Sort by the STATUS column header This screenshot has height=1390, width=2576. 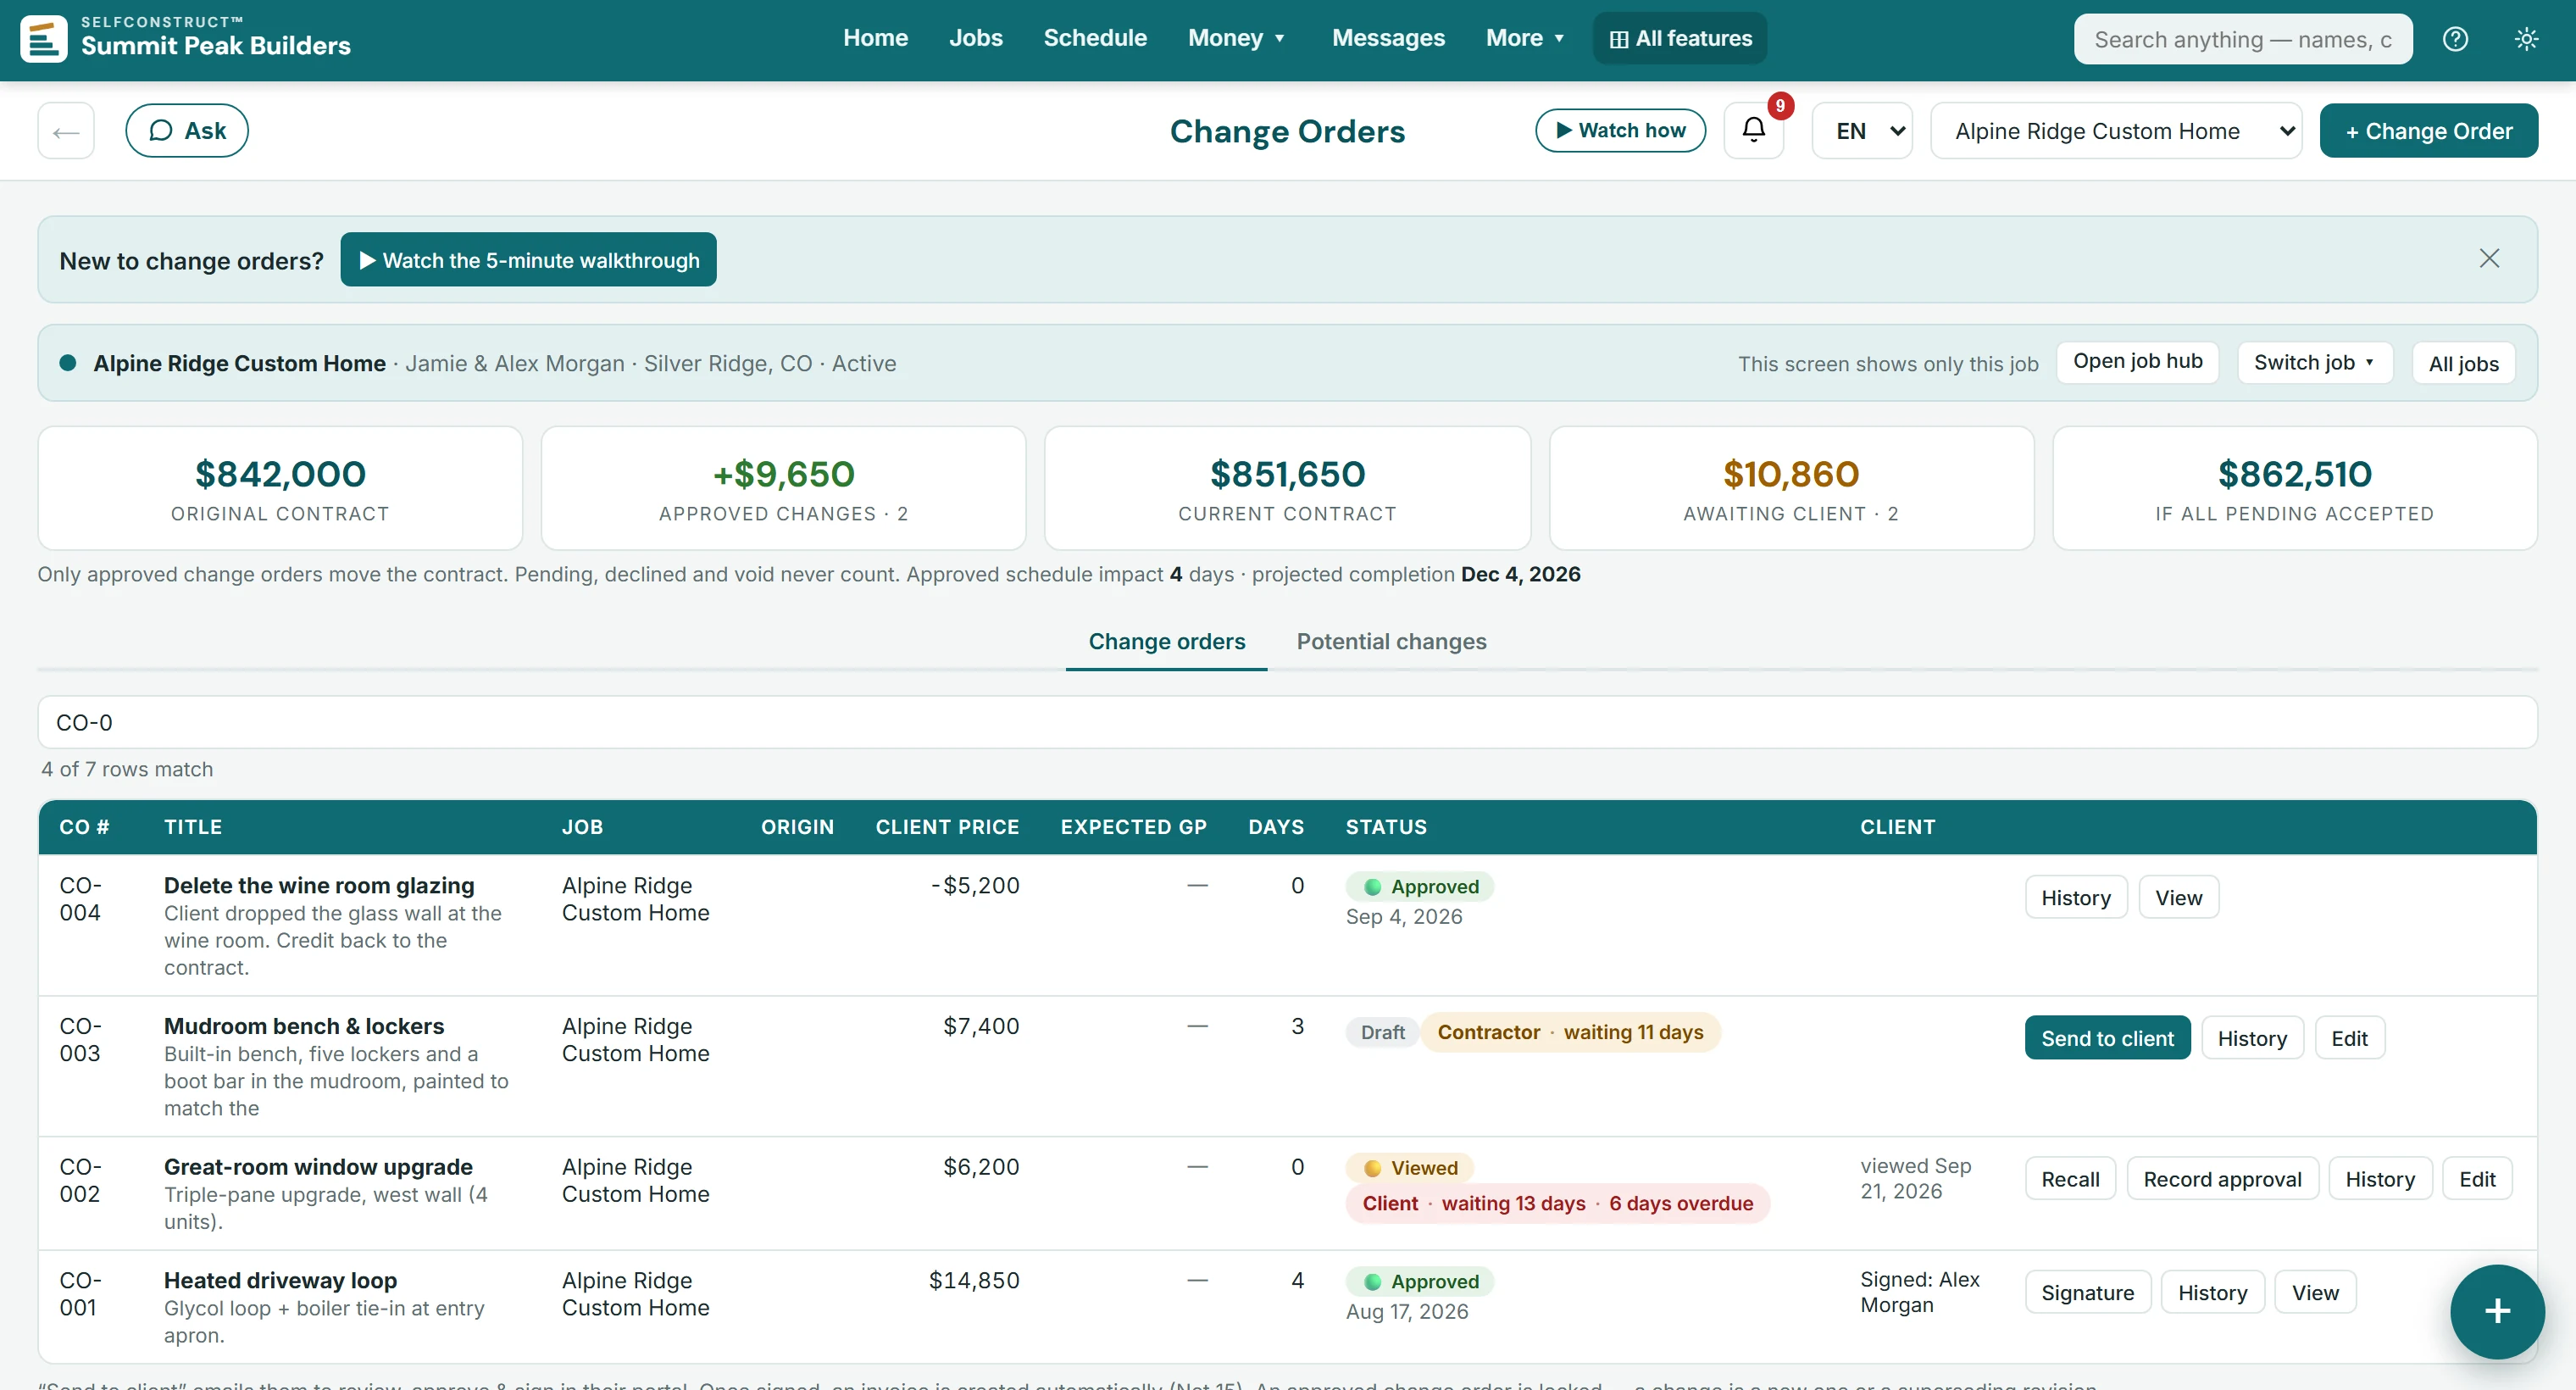pyautogui.click(x=1386, y=827)
